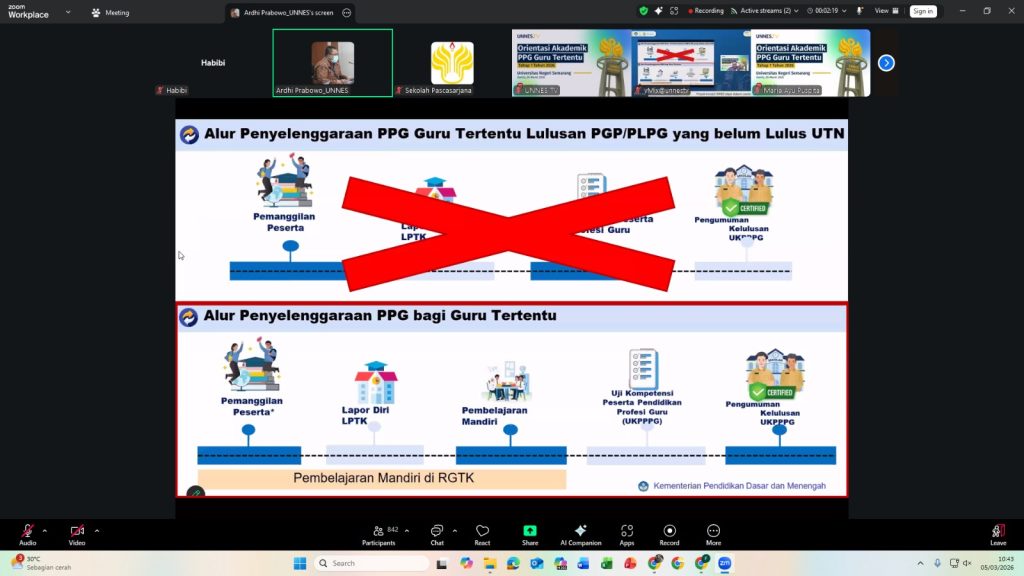Open the Chat panel

pos(437,531)
